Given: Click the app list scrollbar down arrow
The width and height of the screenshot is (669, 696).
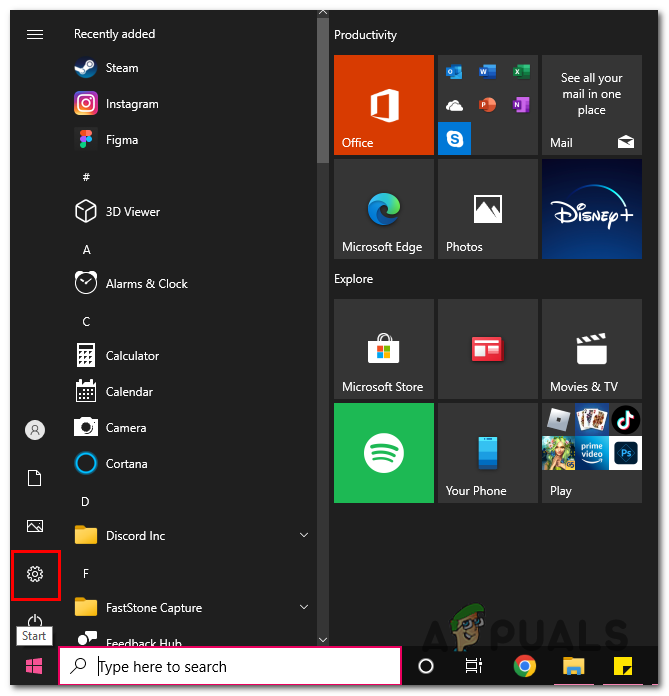Looking at the screenshot, I should [x=323, y=640].
